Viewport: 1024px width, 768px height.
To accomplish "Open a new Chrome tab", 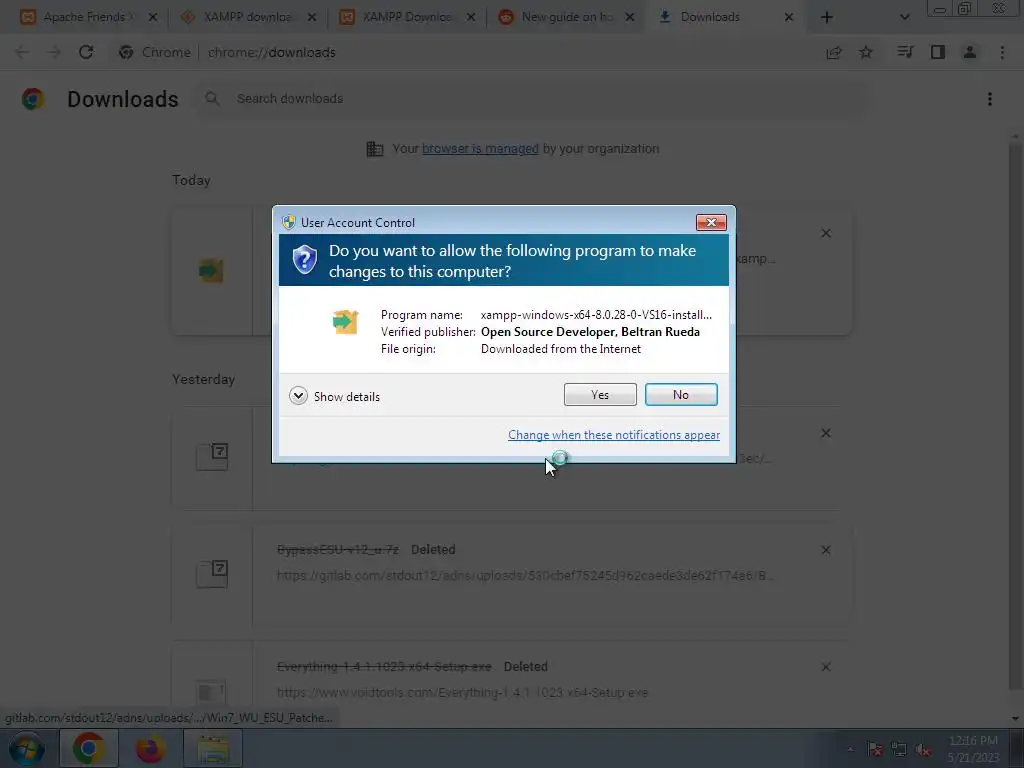I will (x=827, y=18).
